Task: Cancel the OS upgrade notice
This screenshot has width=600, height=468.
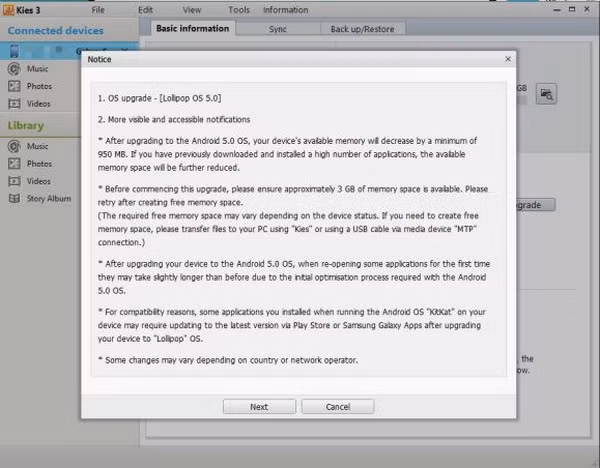Action: click(337, 407)
